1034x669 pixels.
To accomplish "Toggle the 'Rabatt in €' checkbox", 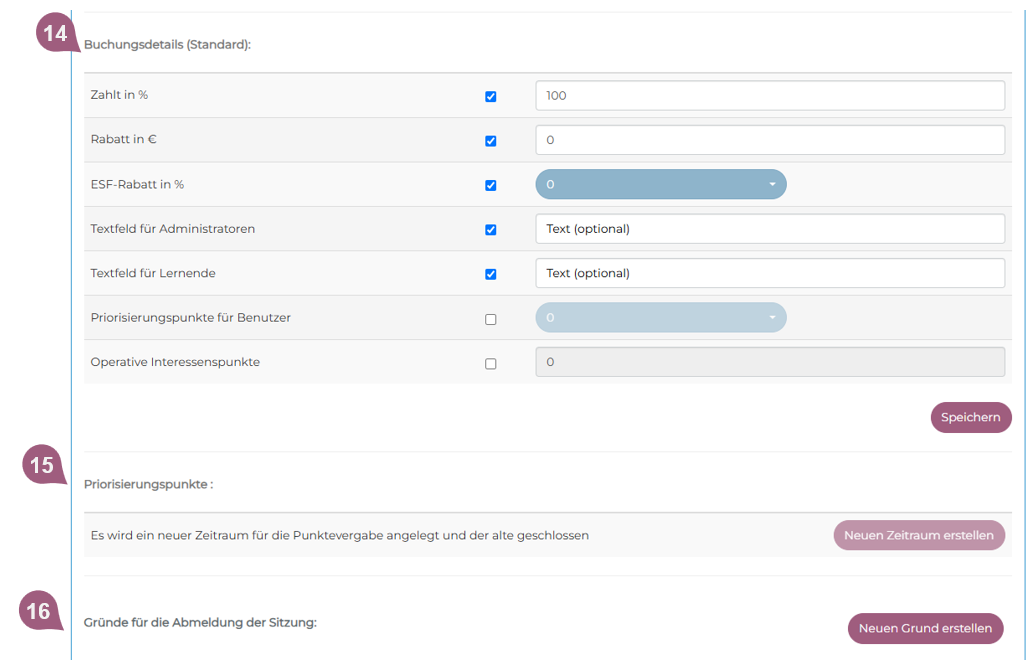I will [490, 141].
